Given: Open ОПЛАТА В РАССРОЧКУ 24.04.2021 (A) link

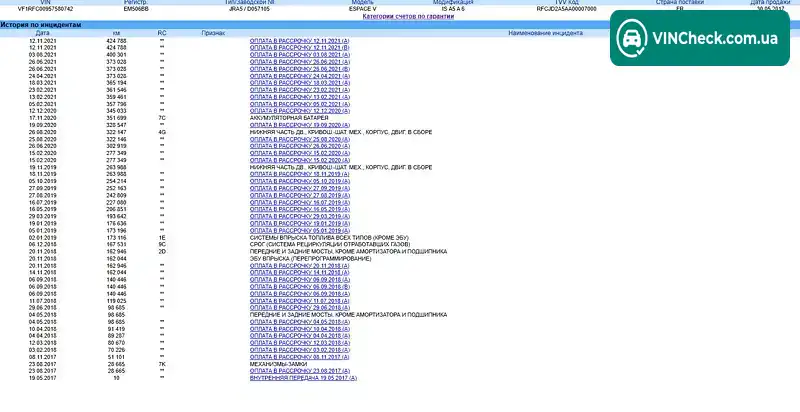Looking at the screenshot, I should tap(299, 76).
